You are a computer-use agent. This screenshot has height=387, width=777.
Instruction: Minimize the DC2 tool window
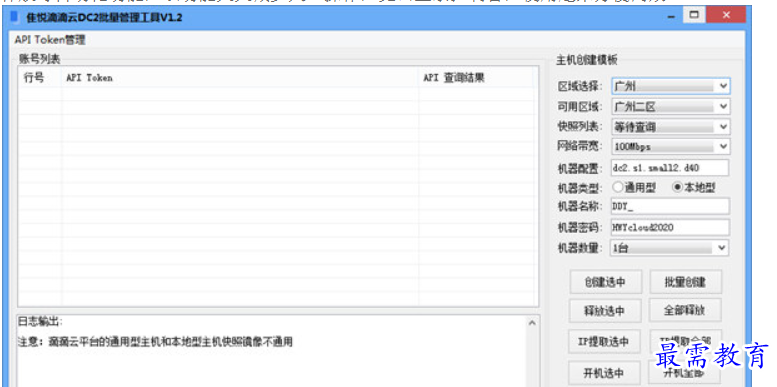pos(671,15)
